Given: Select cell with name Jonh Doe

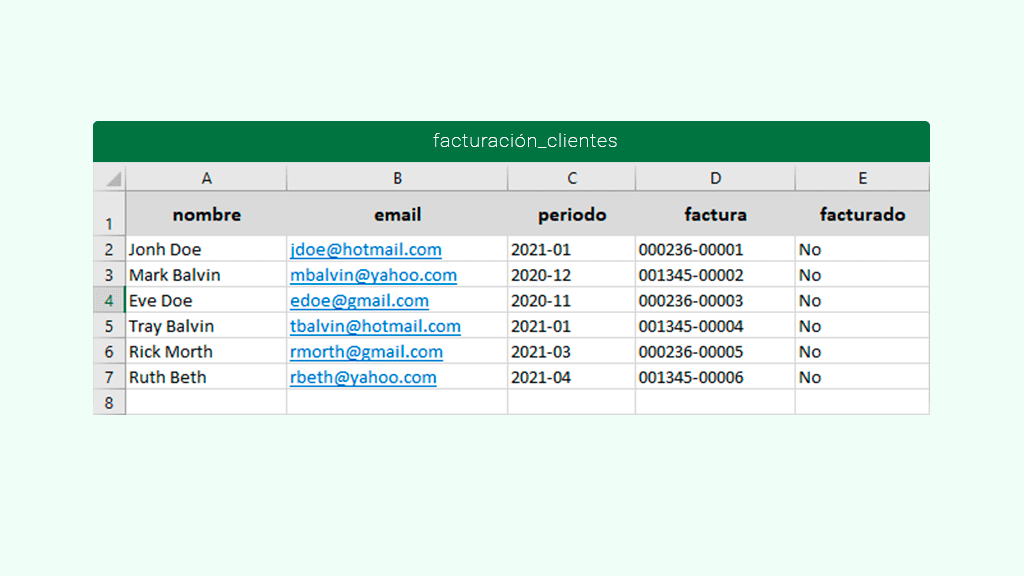Looking at the screenshot, I should (x=206, y=249).
